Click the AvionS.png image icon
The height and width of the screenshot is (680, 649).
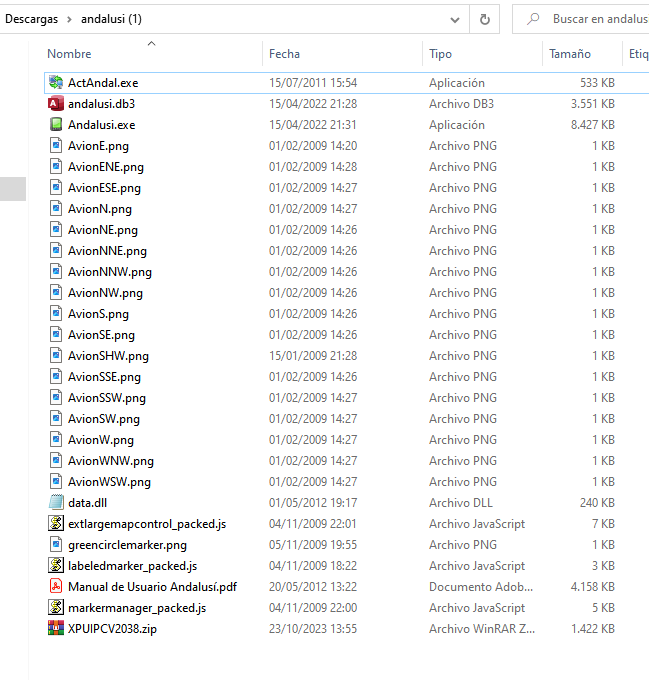pyautogui.click(x=55, y=314)
